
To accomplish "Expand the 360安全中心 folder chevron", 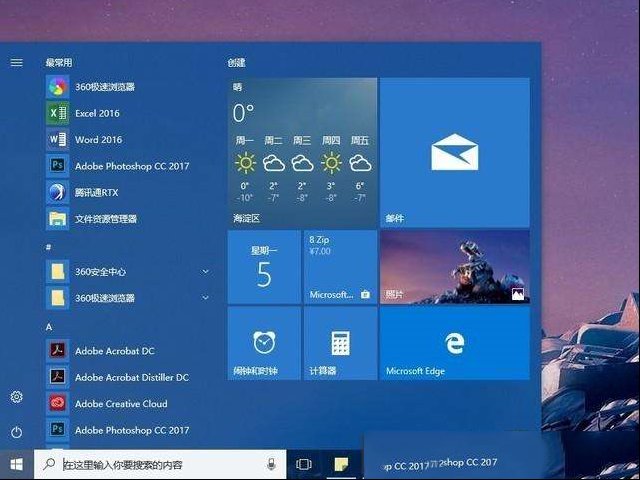I will click(x=206, y=271).
